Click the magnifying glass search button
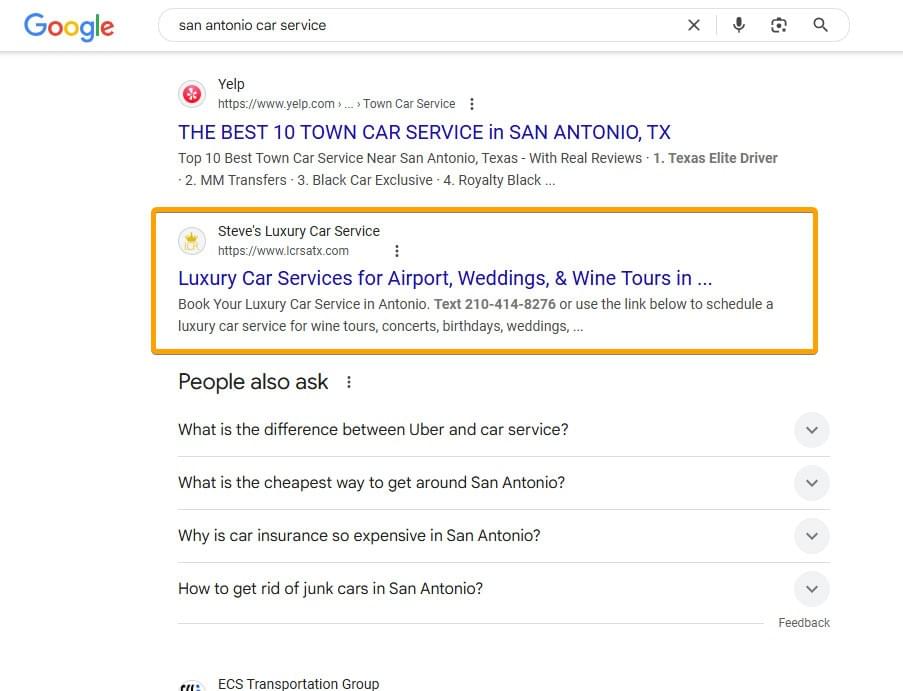The image size is (903, 691). 821,25
